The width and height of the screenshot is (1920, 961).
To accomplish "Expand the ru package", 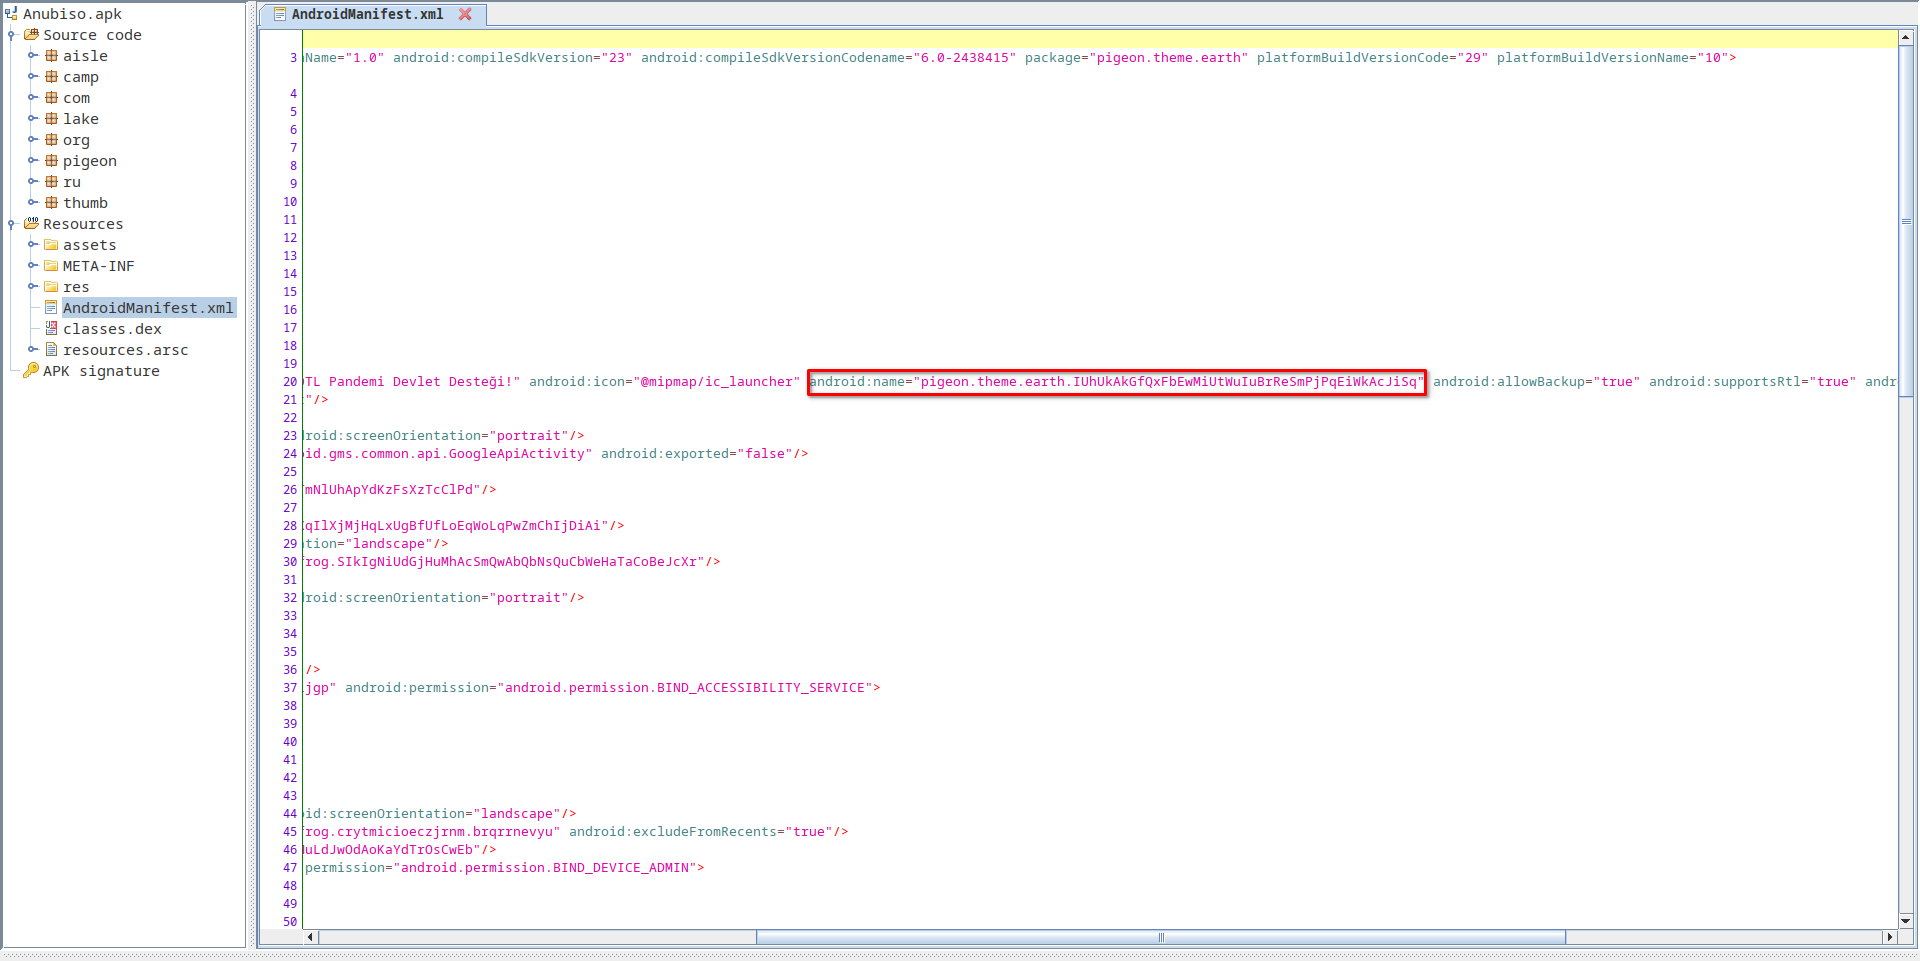I will (x=32, y=182).
